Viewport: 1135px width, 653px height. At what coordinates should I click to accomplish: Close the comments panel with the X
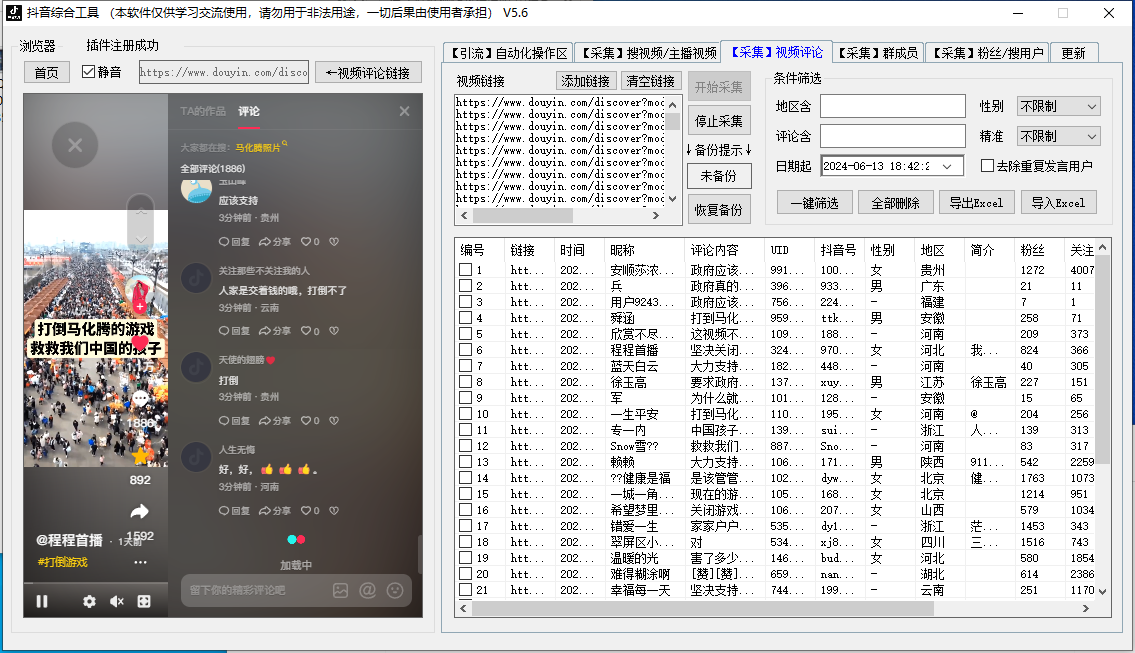[405, 111]
